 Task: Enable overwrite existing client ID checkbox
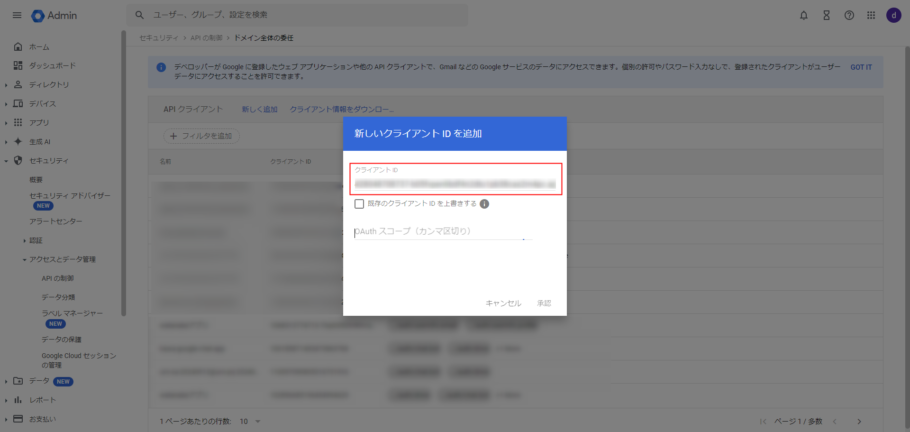pyautogui.click(x=359, y=204)
